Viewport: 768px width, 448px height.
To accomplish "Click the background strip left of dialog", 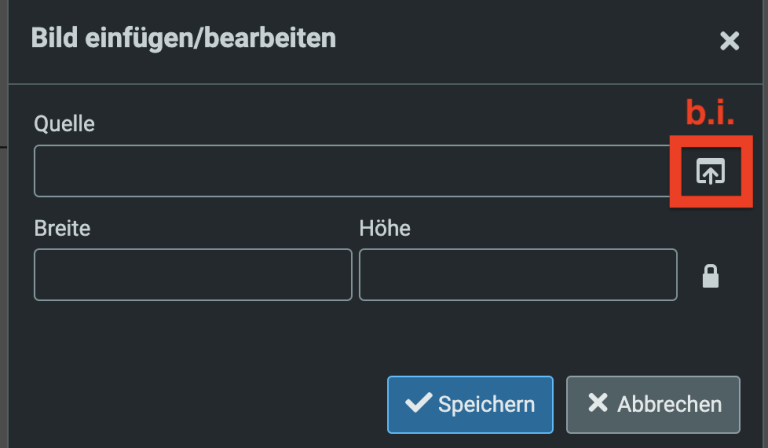I will (x=3, y=250).
